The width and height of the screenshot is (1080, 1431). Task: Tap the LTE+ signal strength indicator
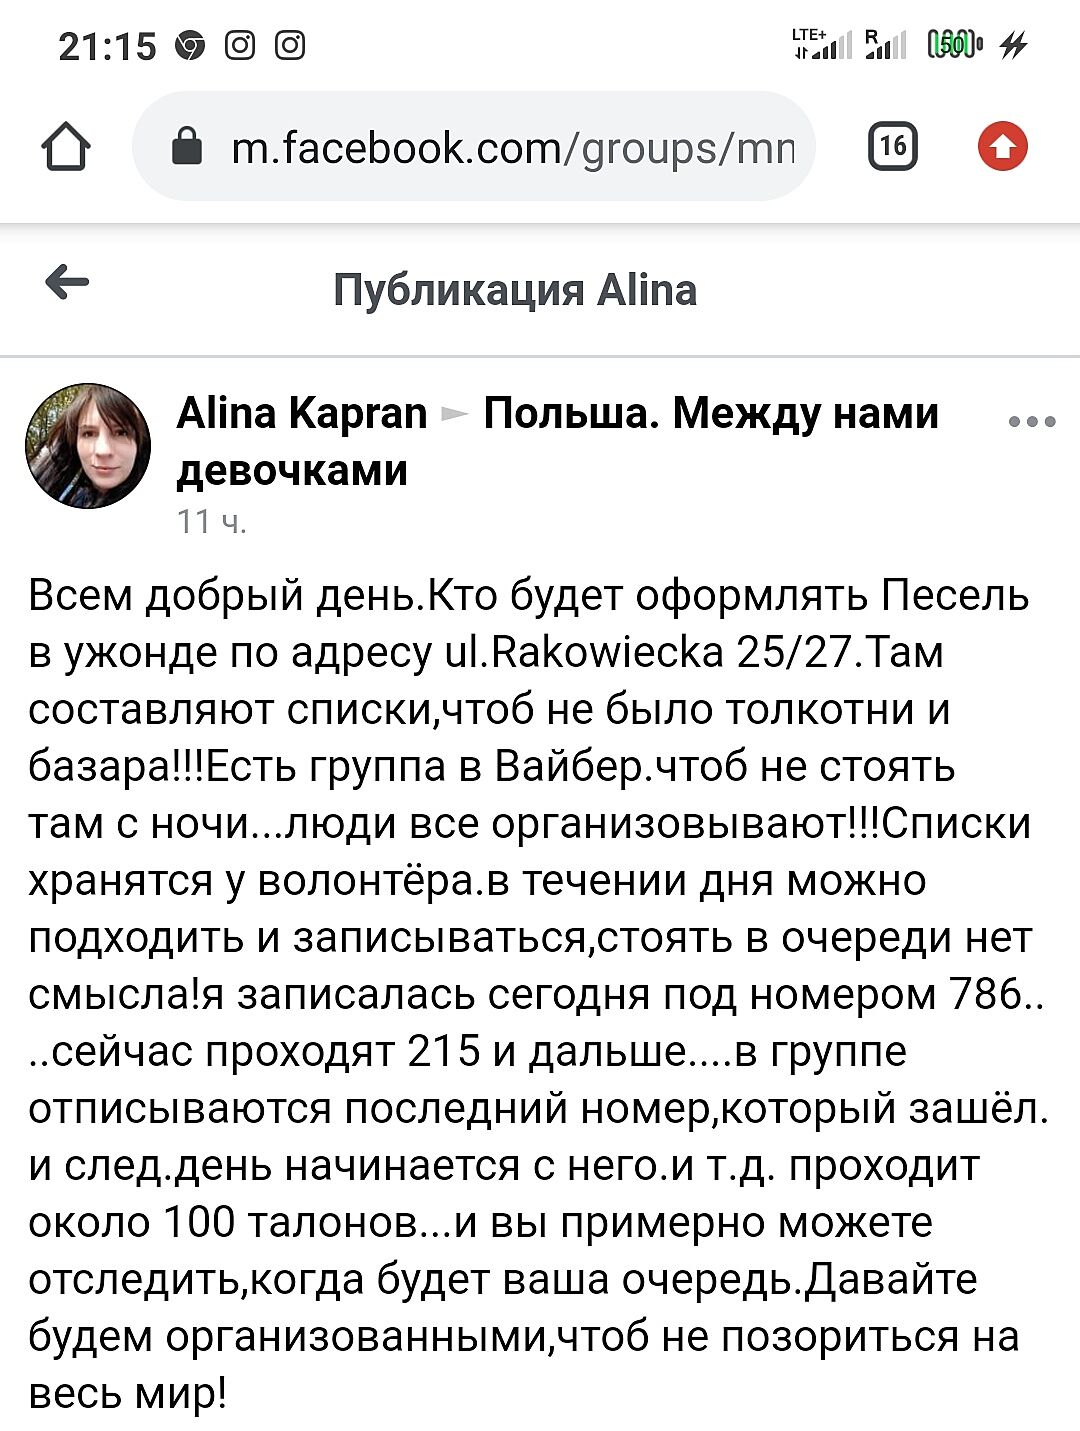click(821, 44)
